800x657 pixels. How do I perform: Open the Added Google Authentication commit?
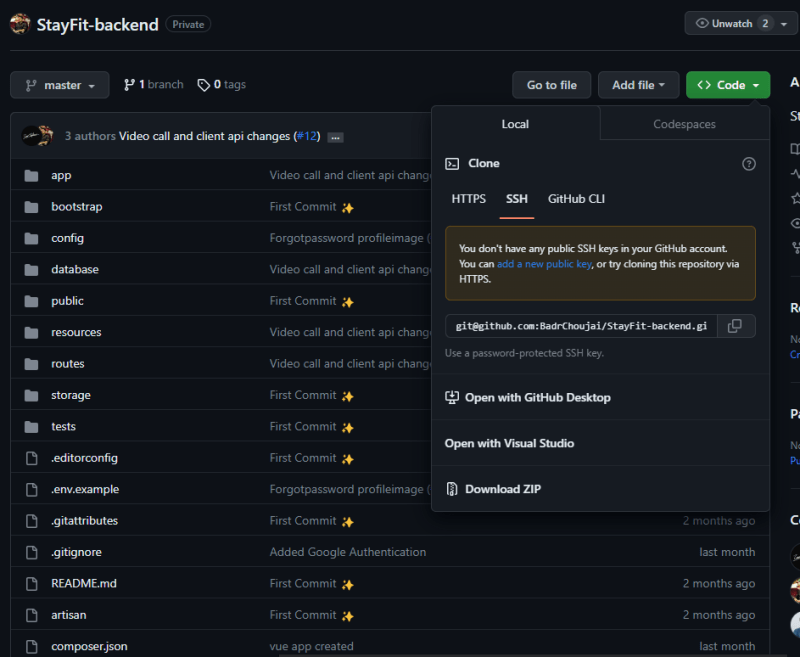(x=347, y=552)
